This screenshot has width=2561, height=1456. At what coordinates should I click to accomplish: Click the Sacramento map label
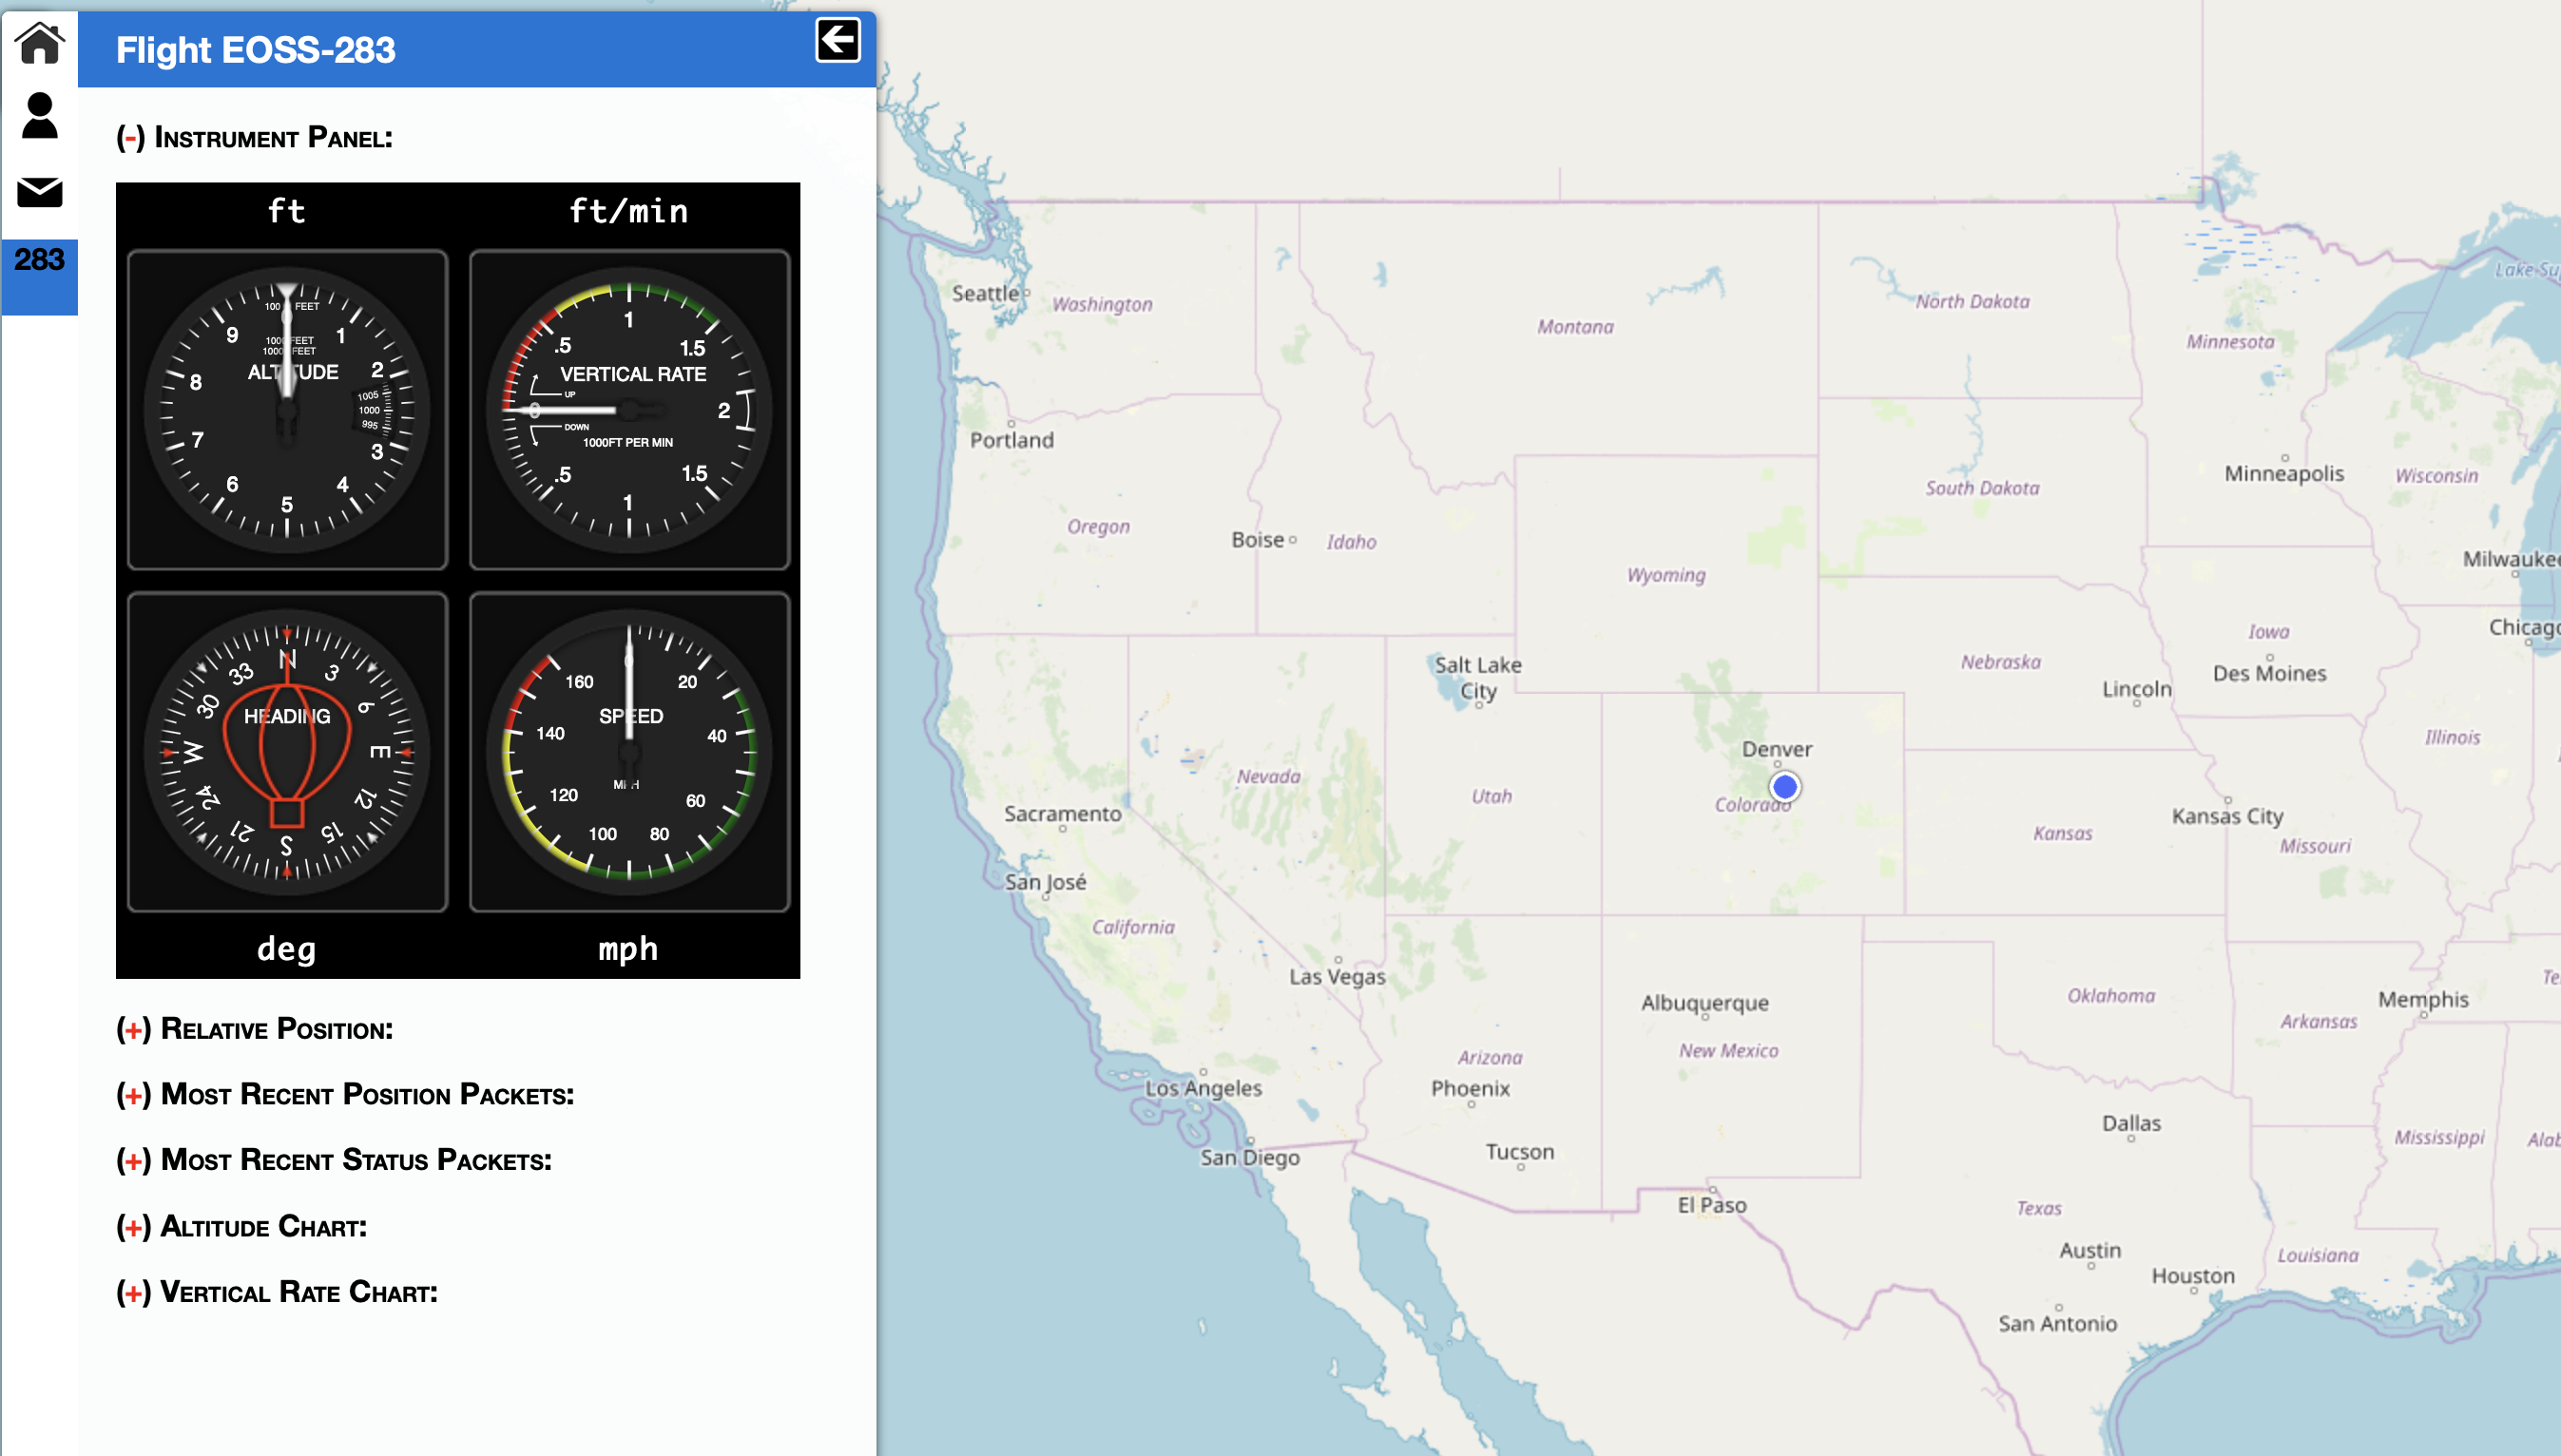tap(1063, 814)
